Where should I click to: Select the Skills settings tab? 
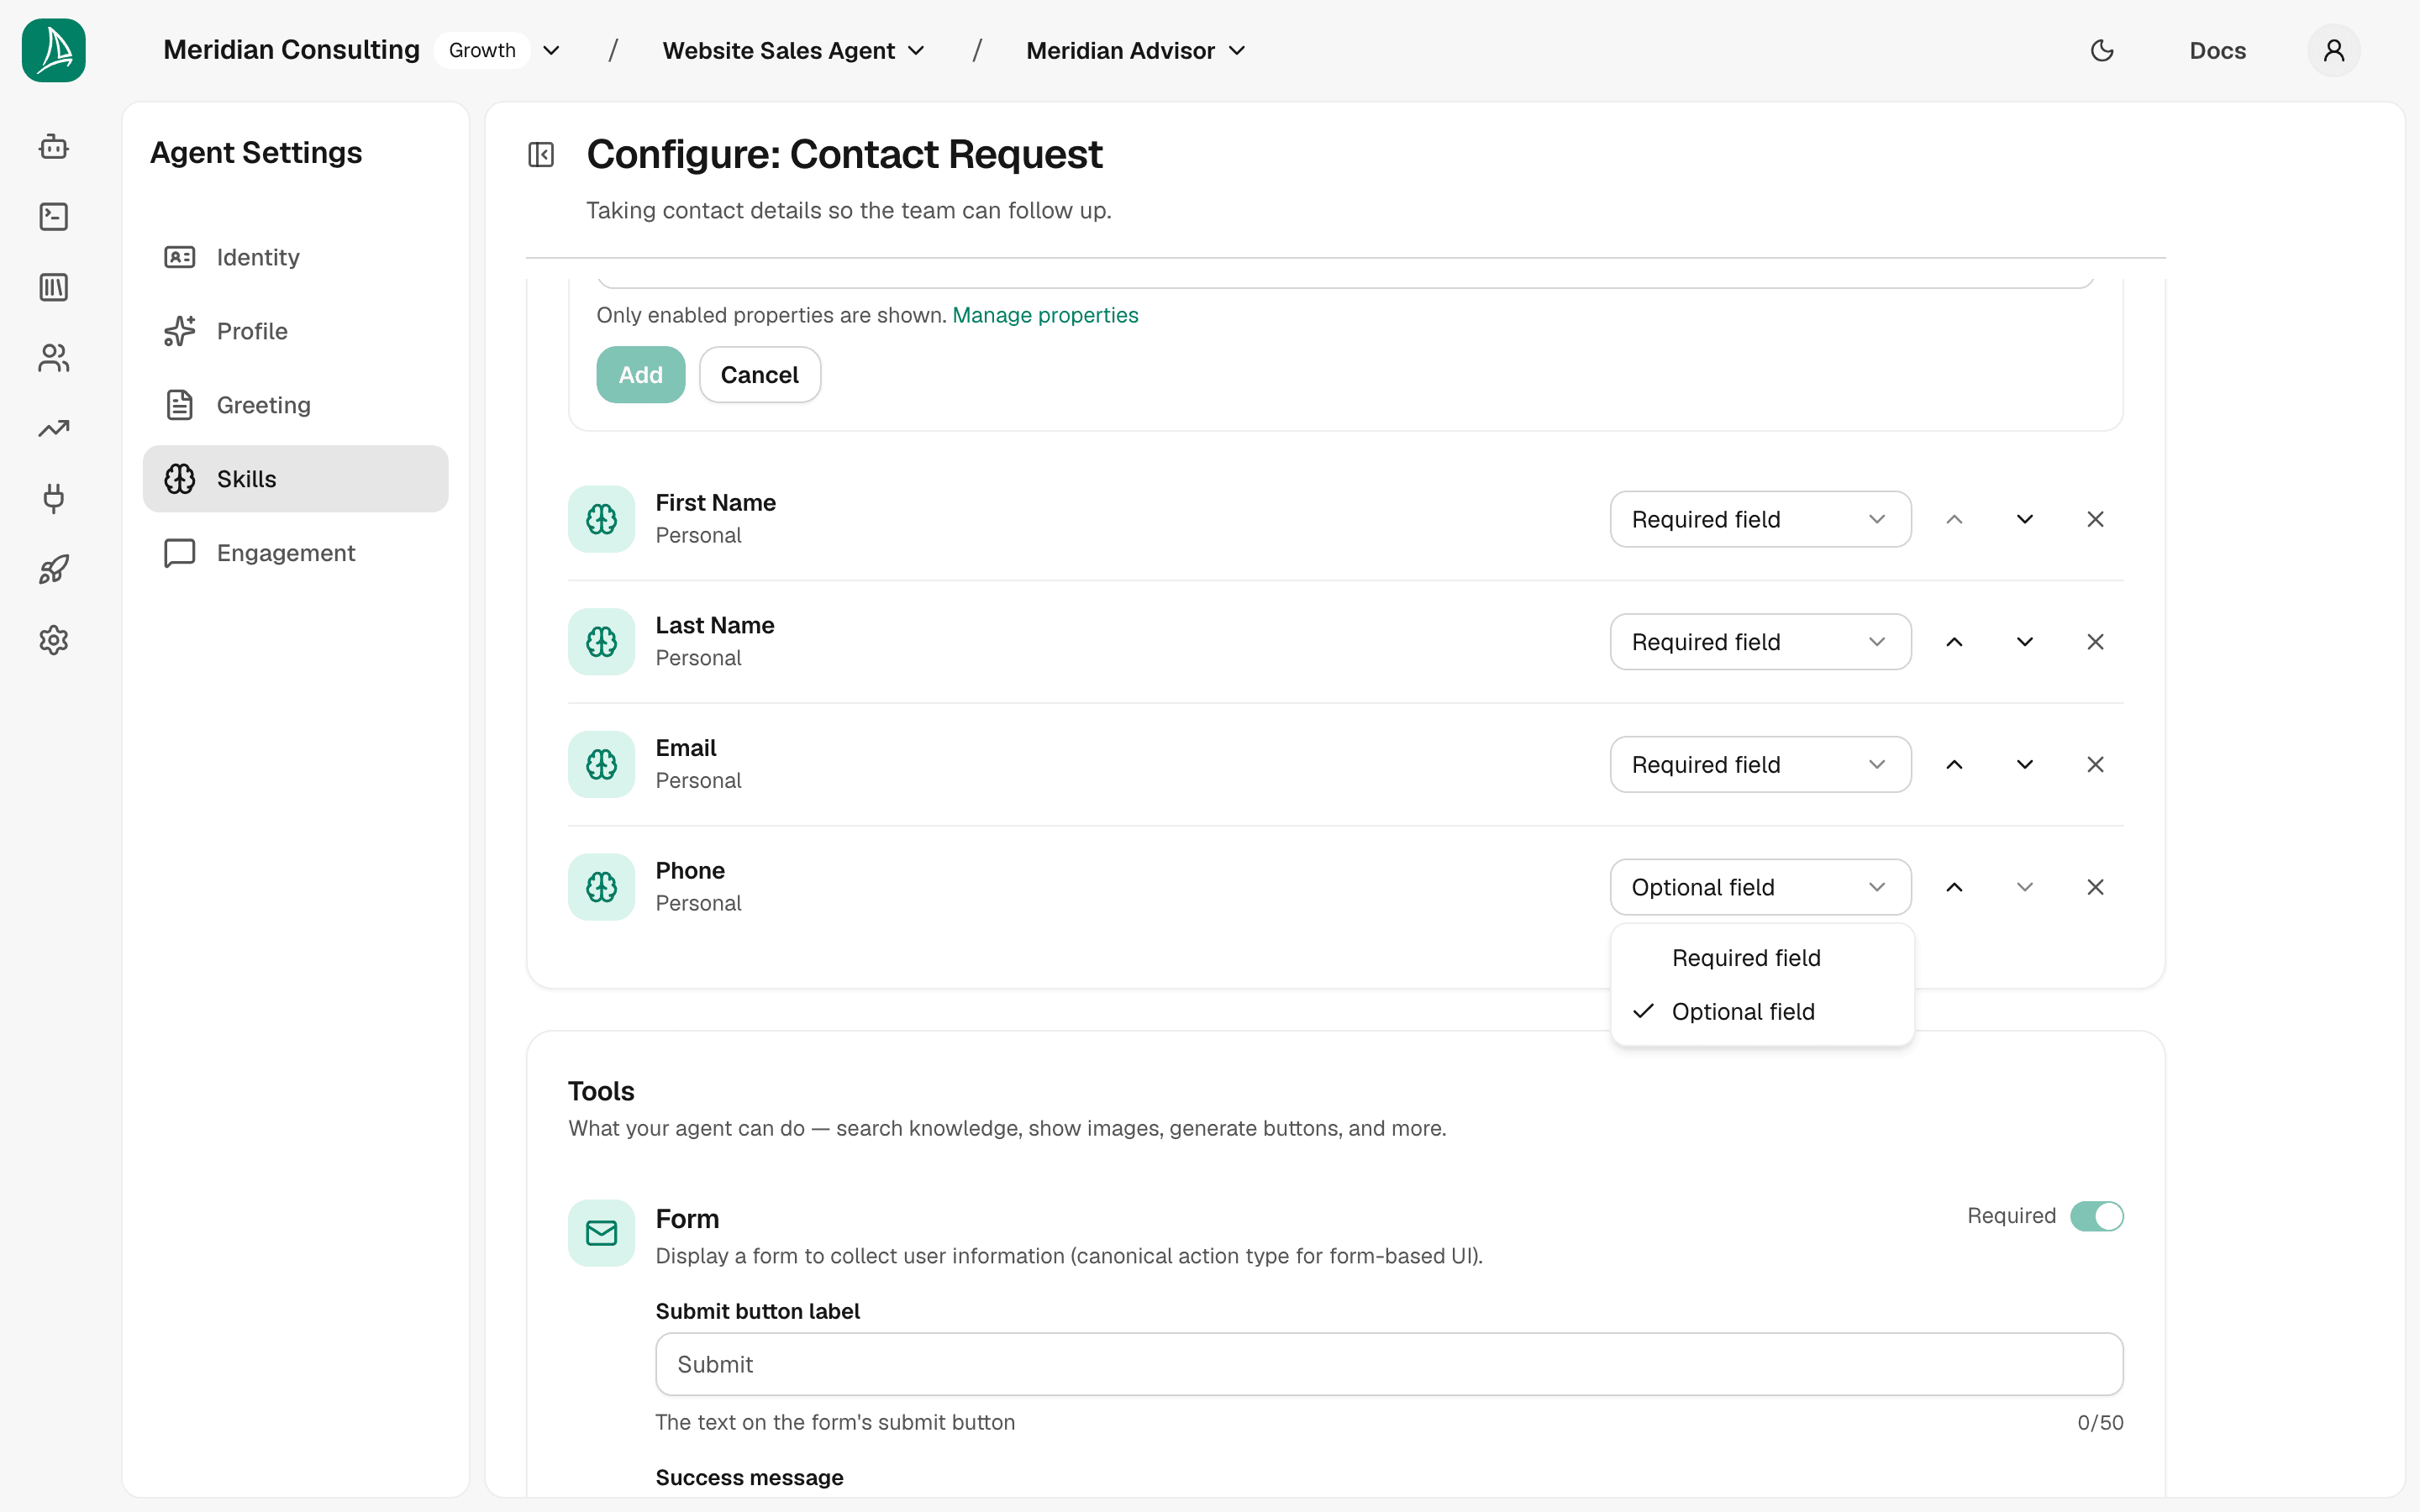296,479
